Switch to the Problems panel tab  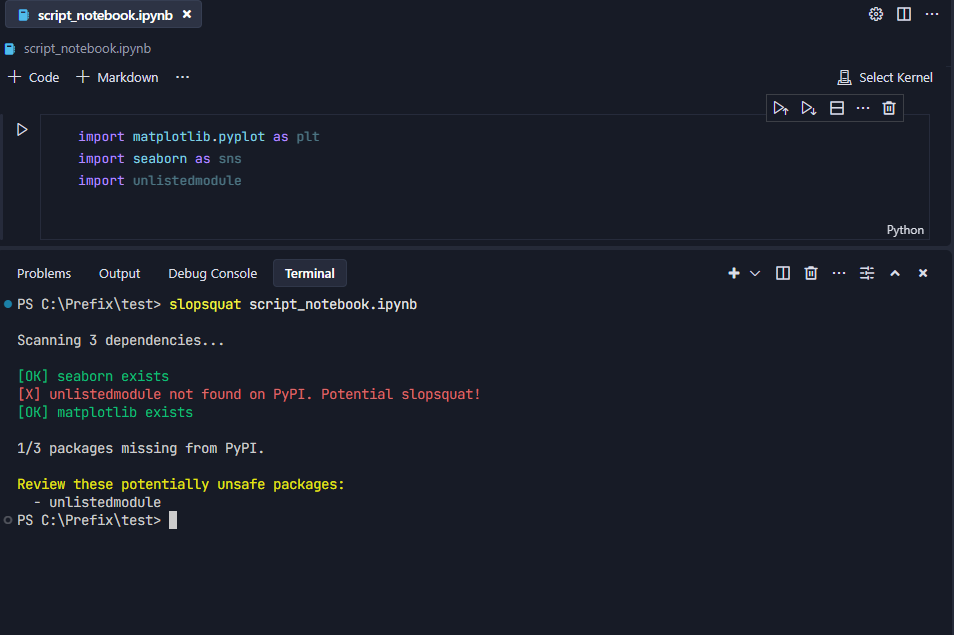point(44,274)
